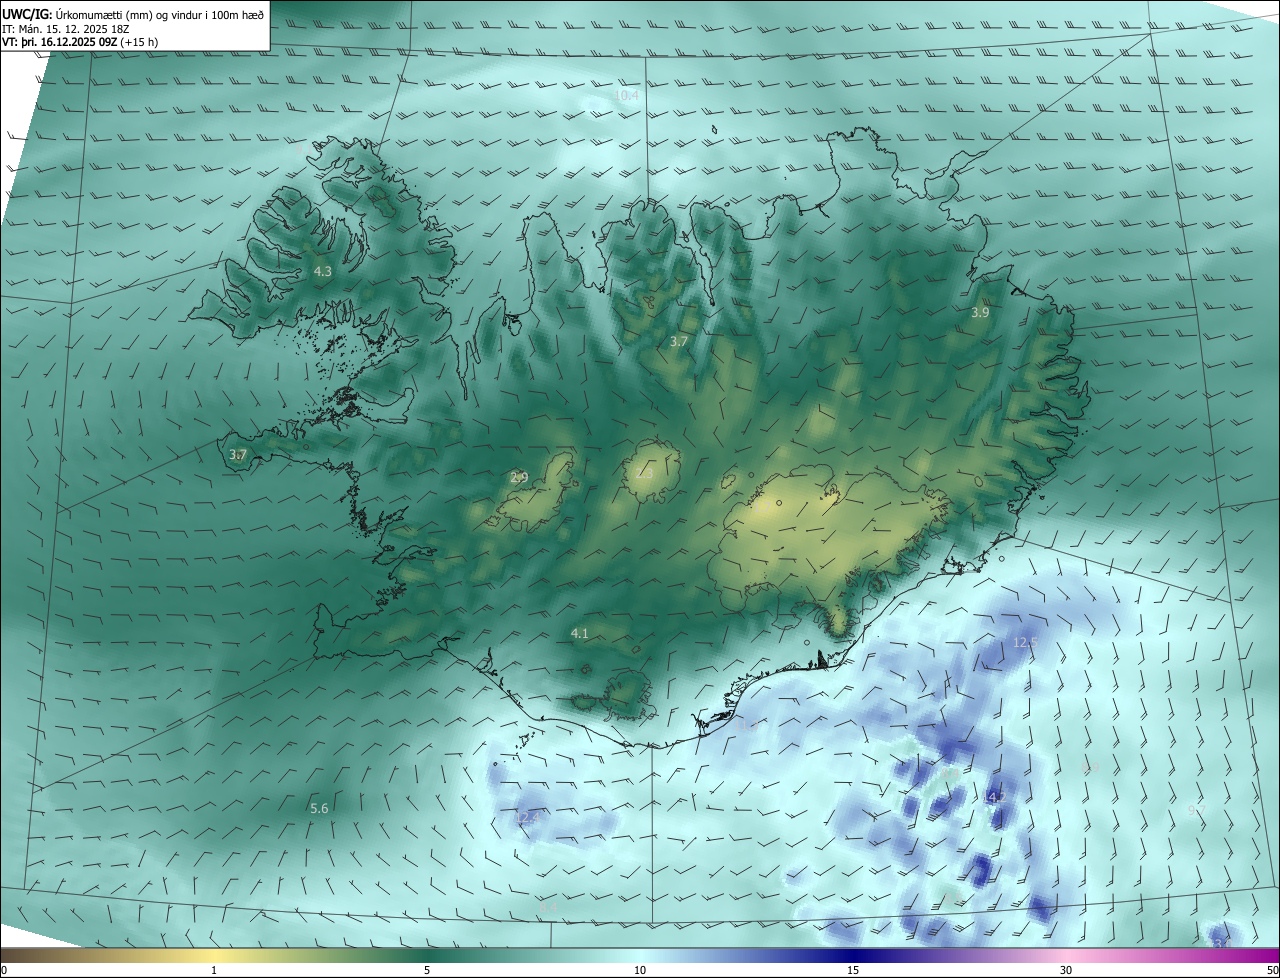
Task: Click the 1 tick on the color scale
Action: pos(214,970)
